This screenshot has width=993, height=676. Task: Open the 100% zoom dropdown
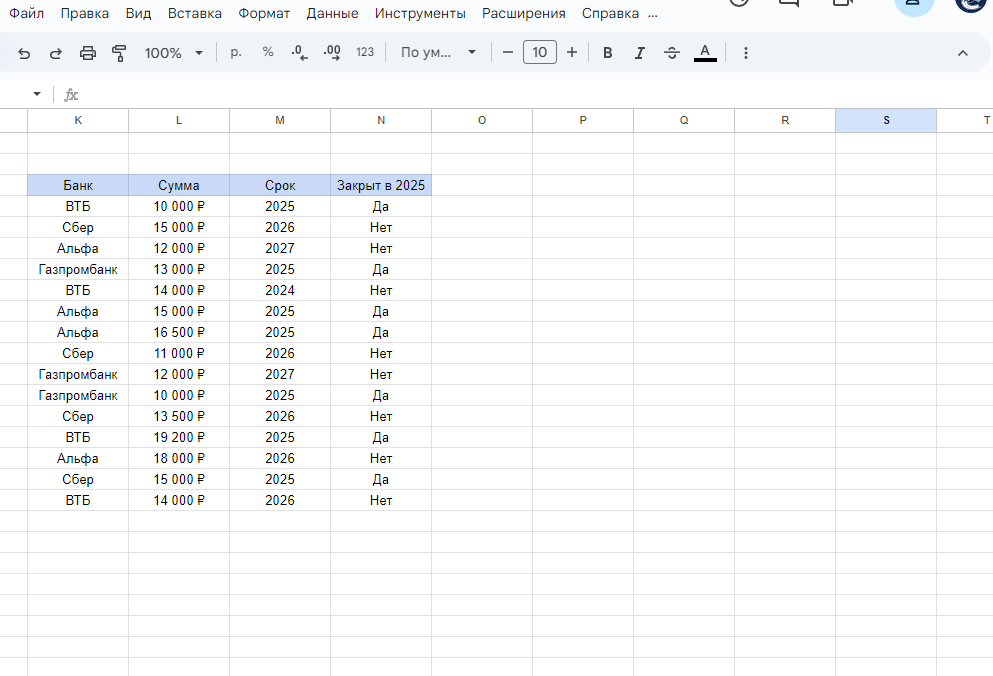pyautogui.click(x=174, y=53)
